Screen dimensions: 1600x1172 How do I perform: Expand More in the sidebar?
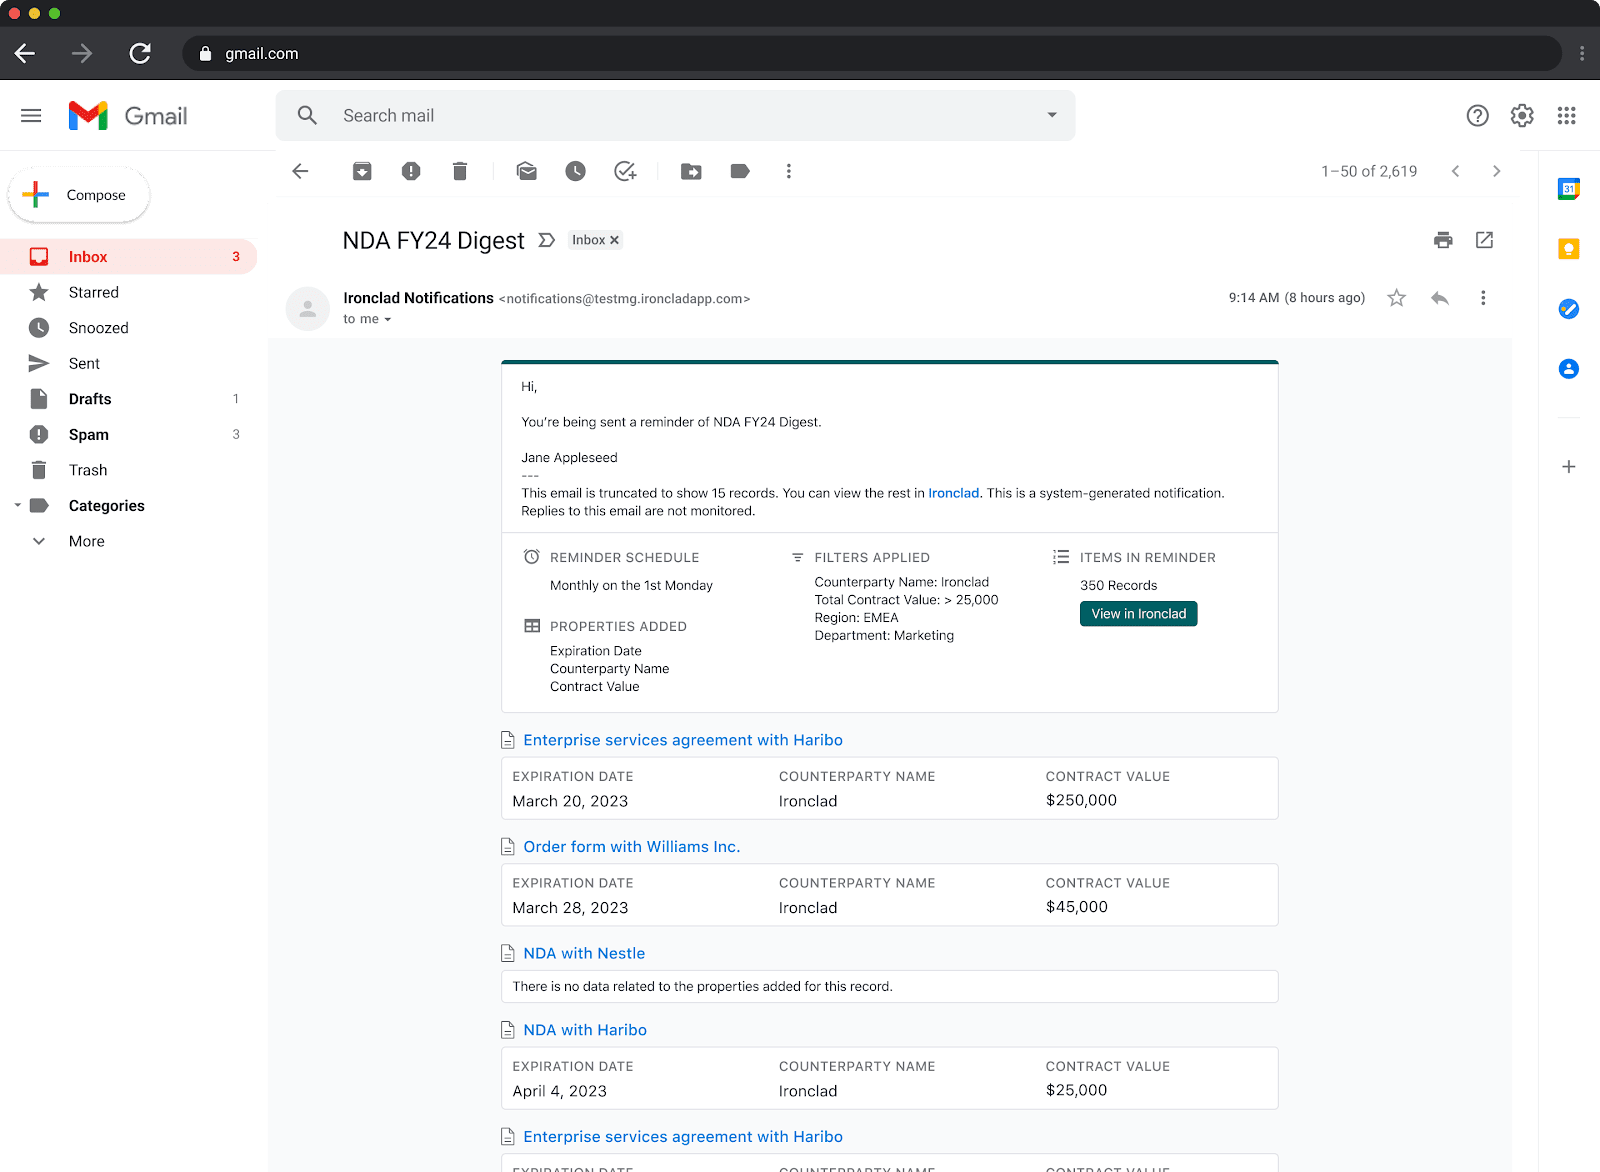87,541
